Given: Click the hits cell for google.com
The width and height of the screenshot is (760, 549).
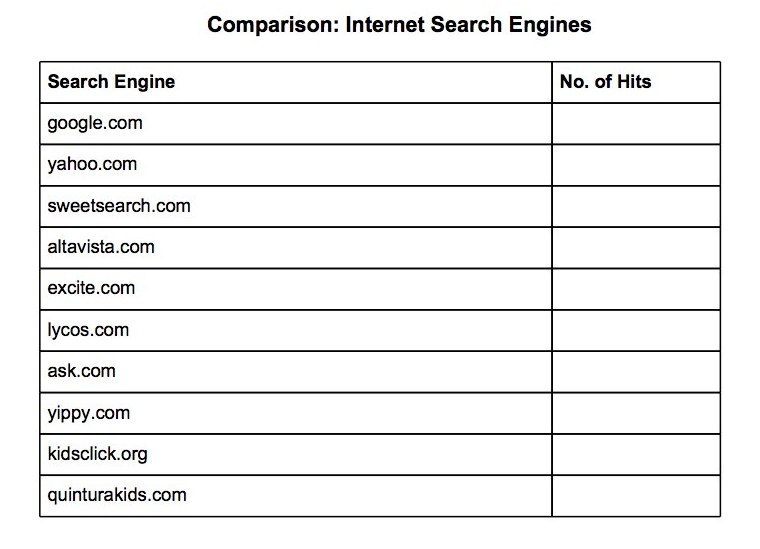Looking at the screenshot, I should pyautogui.click(x=635, y=123).
